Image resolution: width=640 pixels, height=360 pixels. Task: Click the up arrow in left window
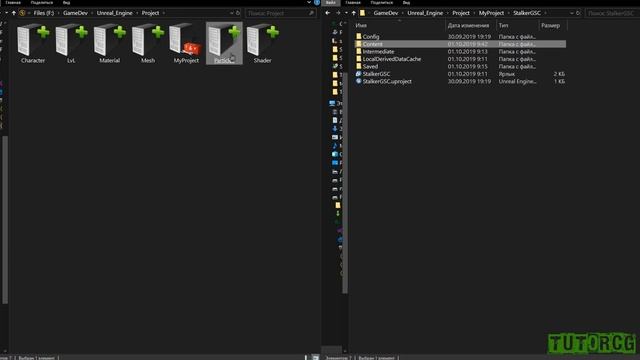click(x=13, y=13)
